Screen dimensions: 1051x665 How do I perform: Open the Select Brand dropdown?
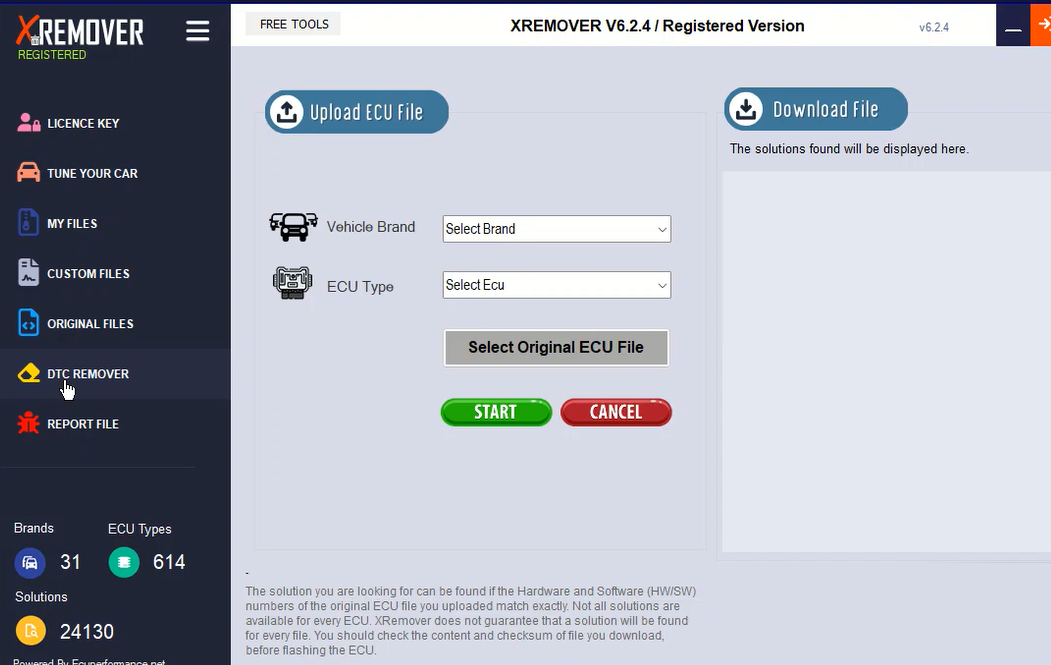pyautogui.click(x=556, y=229)
